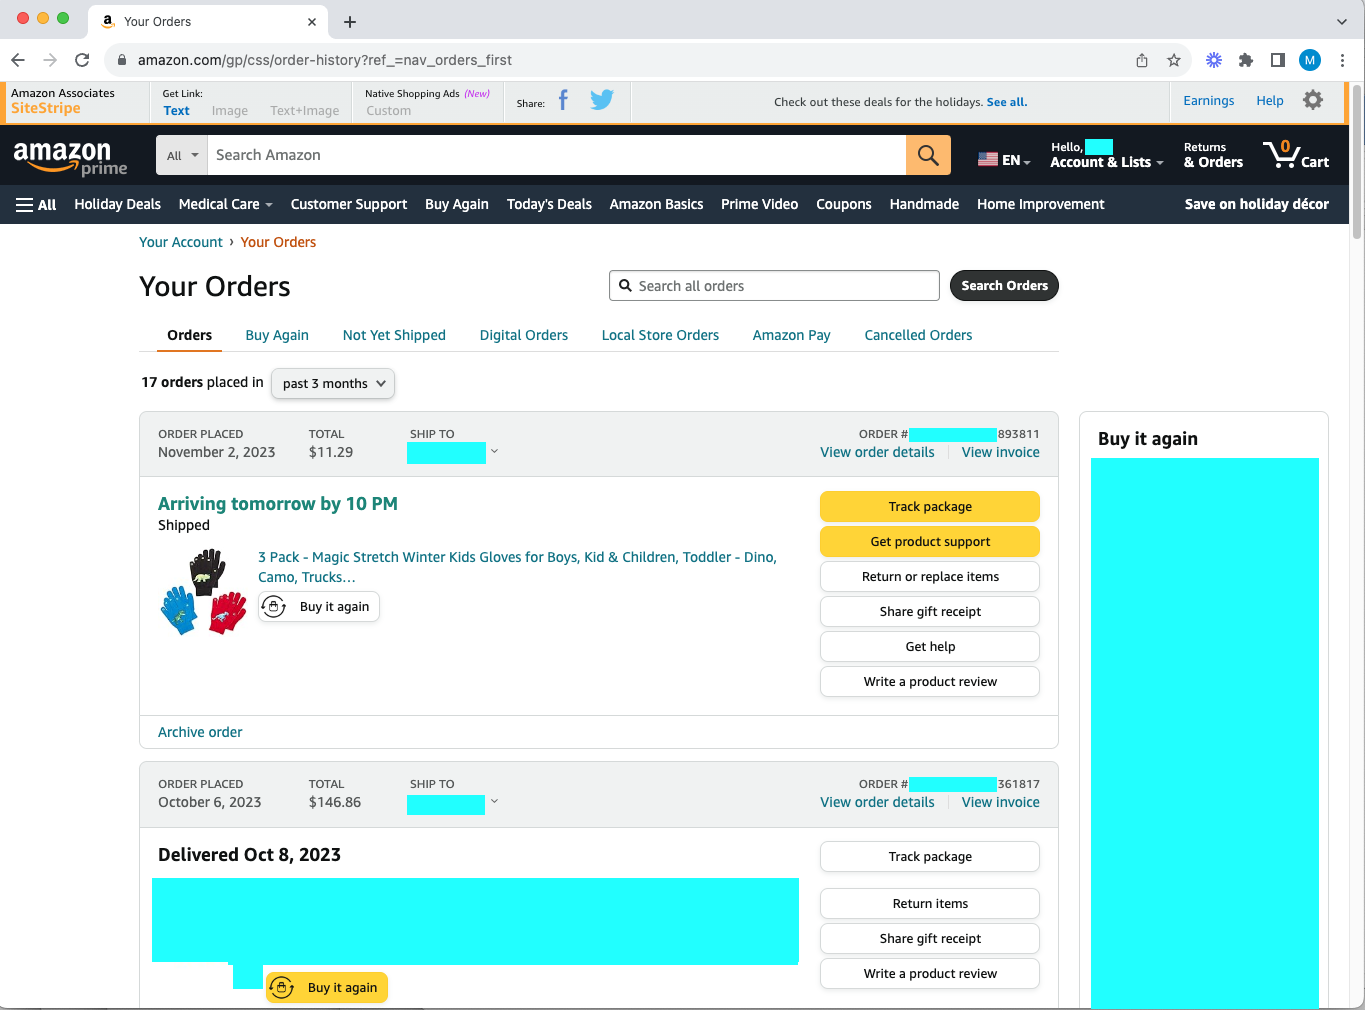Open the past 3 months filter dropdown
The height and width of the screenshot is (1010, 1365).
point(333,384)
